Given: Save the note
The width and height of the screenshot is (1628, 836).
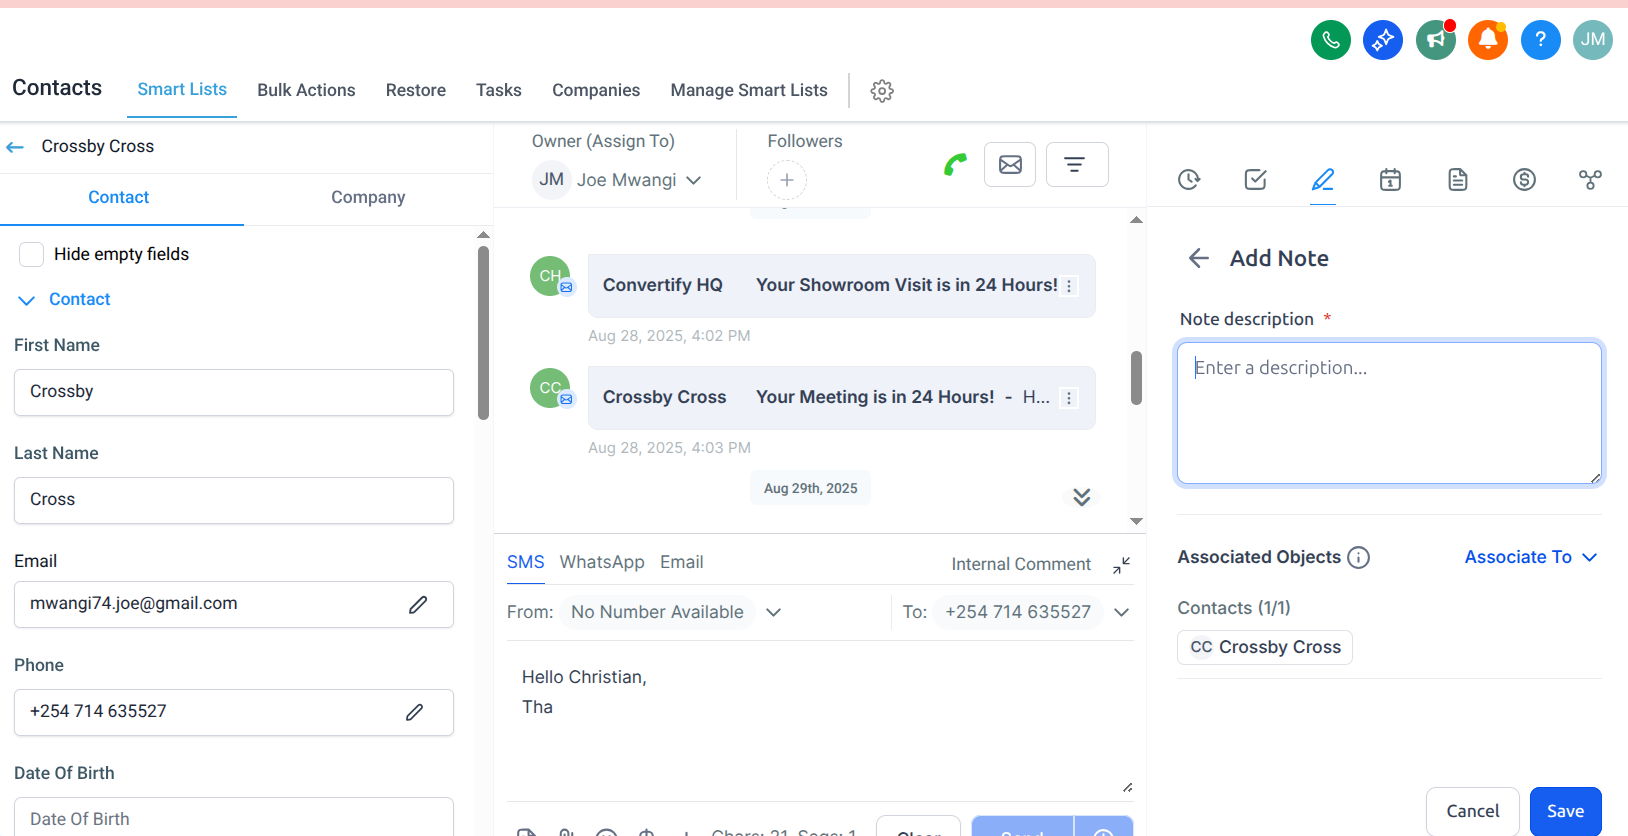Looking at the screenshot, I should [1566, 811].
